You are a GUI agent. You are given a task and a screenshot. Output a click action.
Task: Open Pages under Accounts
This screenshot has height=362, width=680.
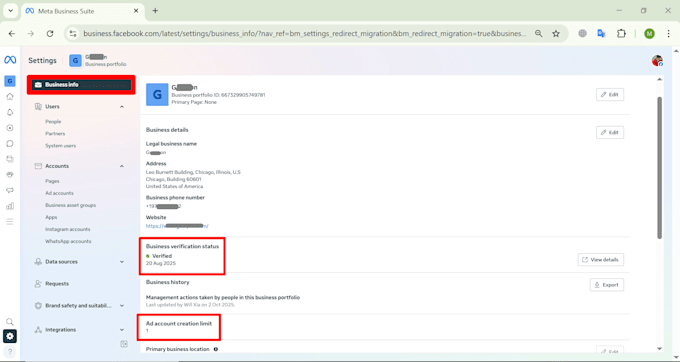(x=52, y=181)
